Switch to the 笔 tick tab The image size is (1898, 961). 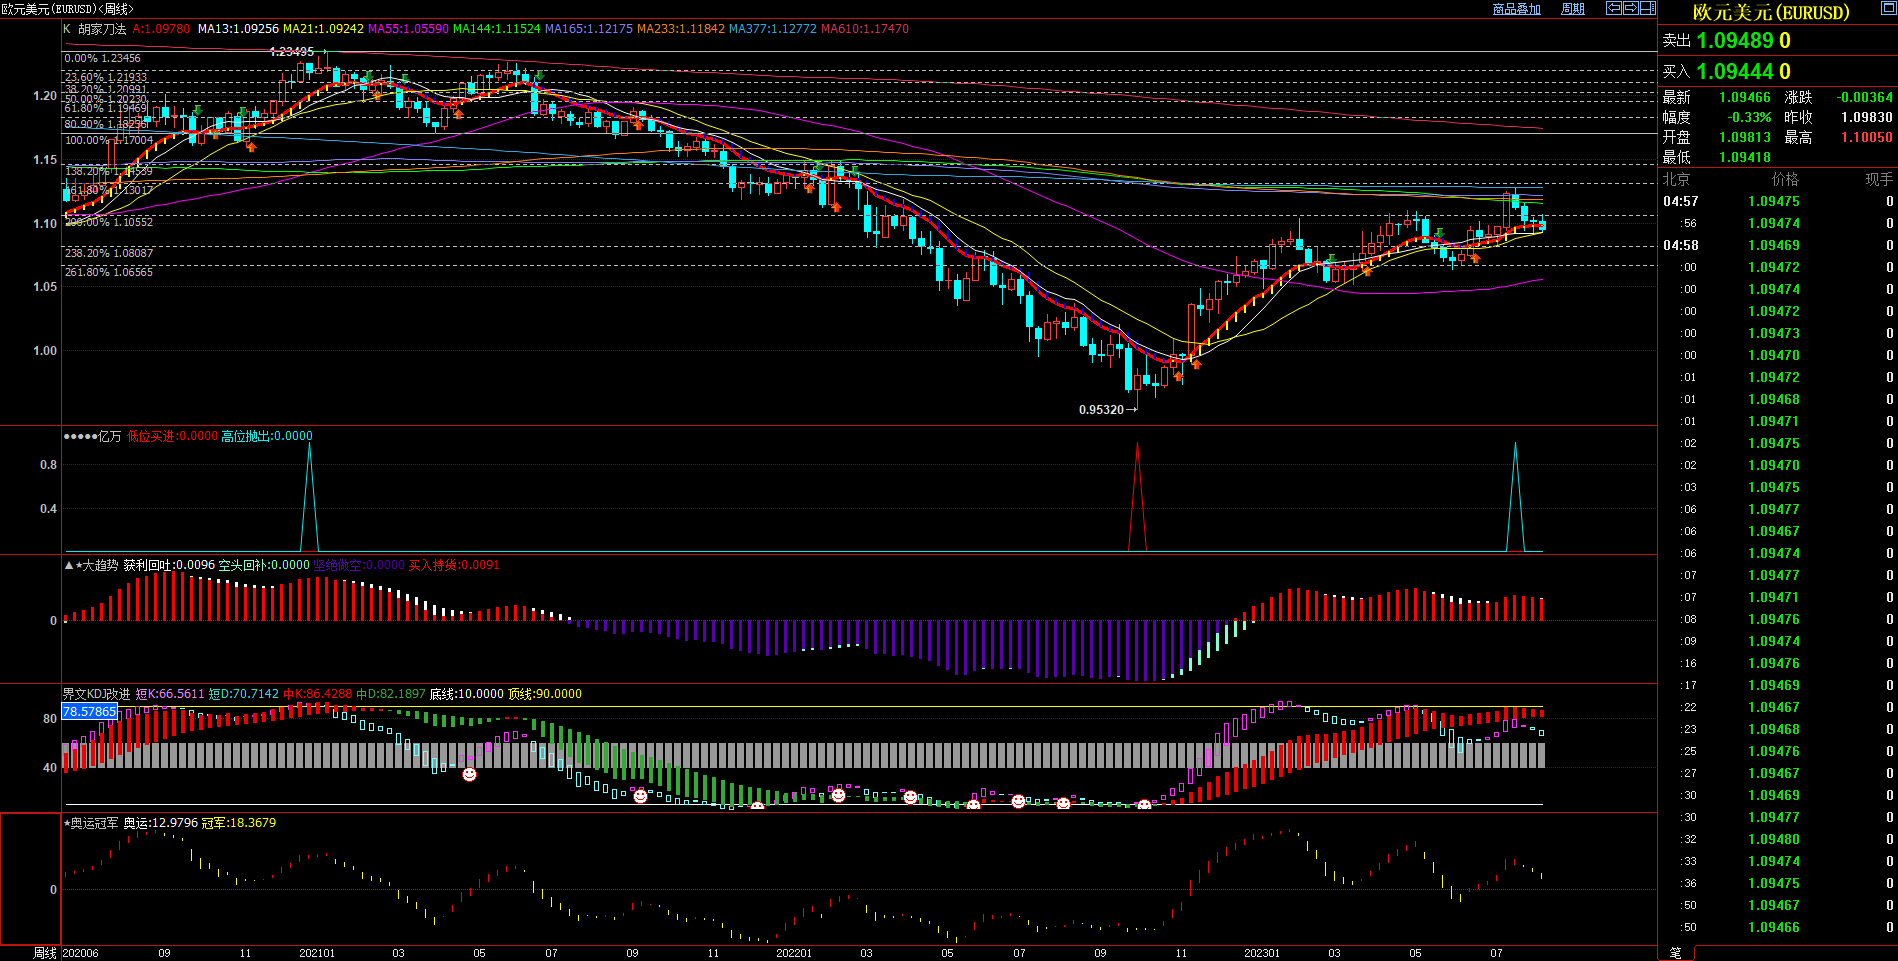point(1675,953)
